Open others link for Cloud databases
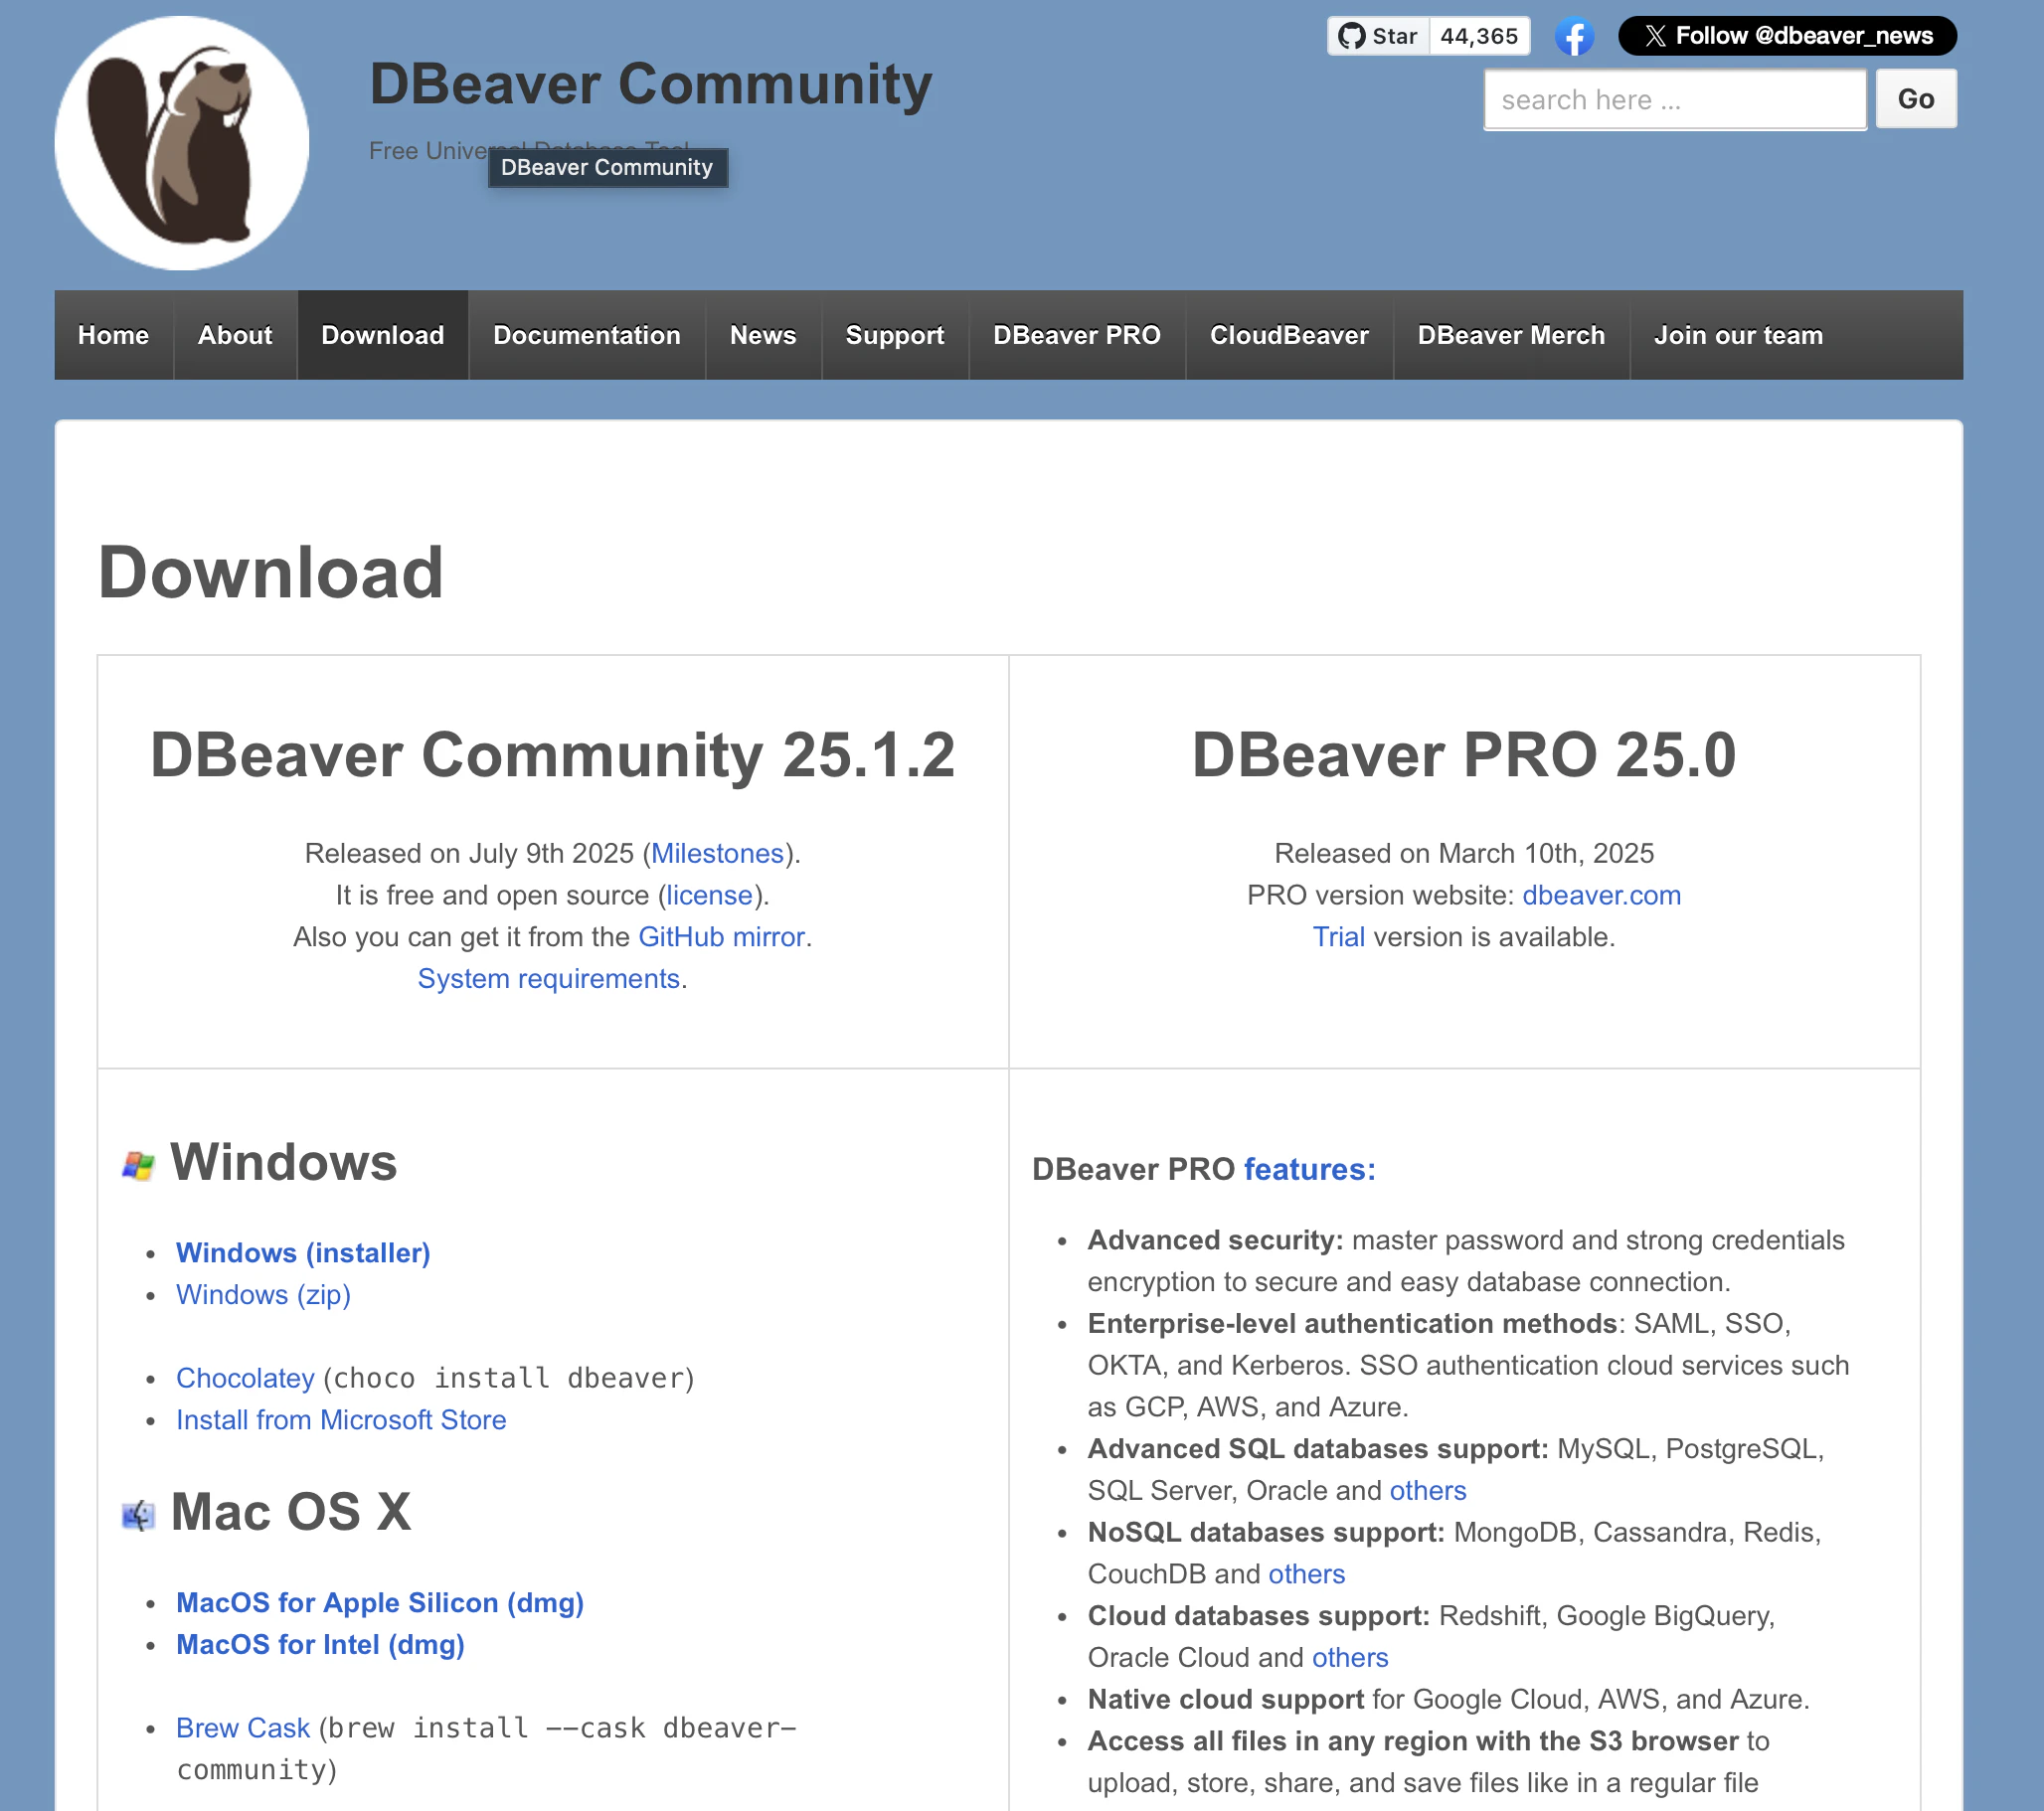 [x=1350, y=1657]
